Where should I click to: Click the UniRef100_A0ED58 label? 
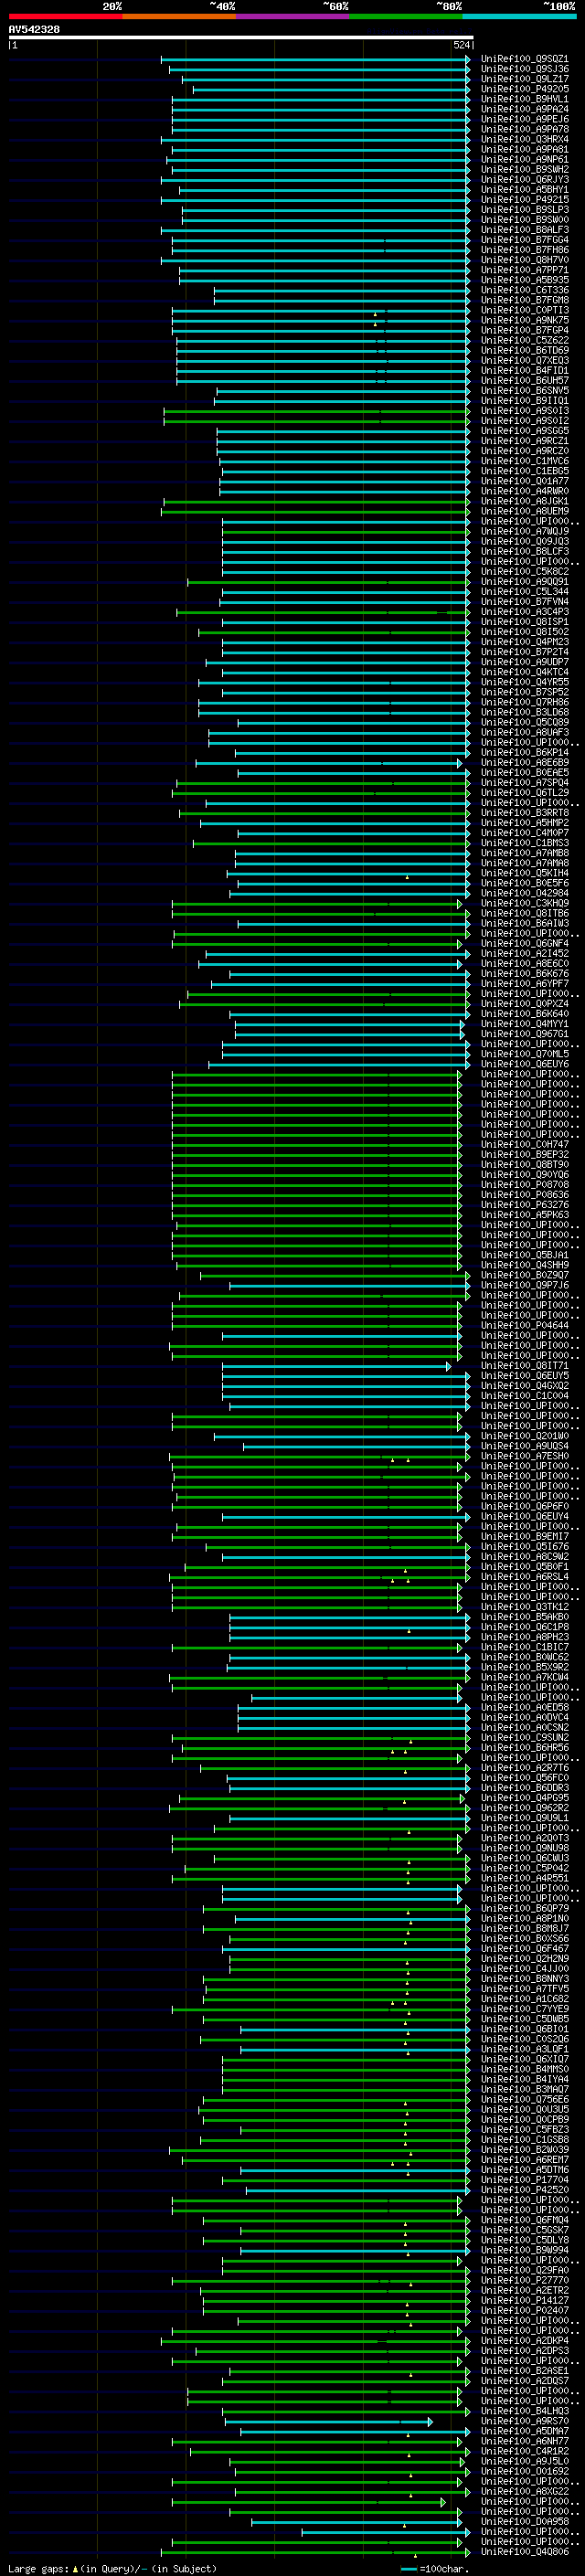[524, 1707]
